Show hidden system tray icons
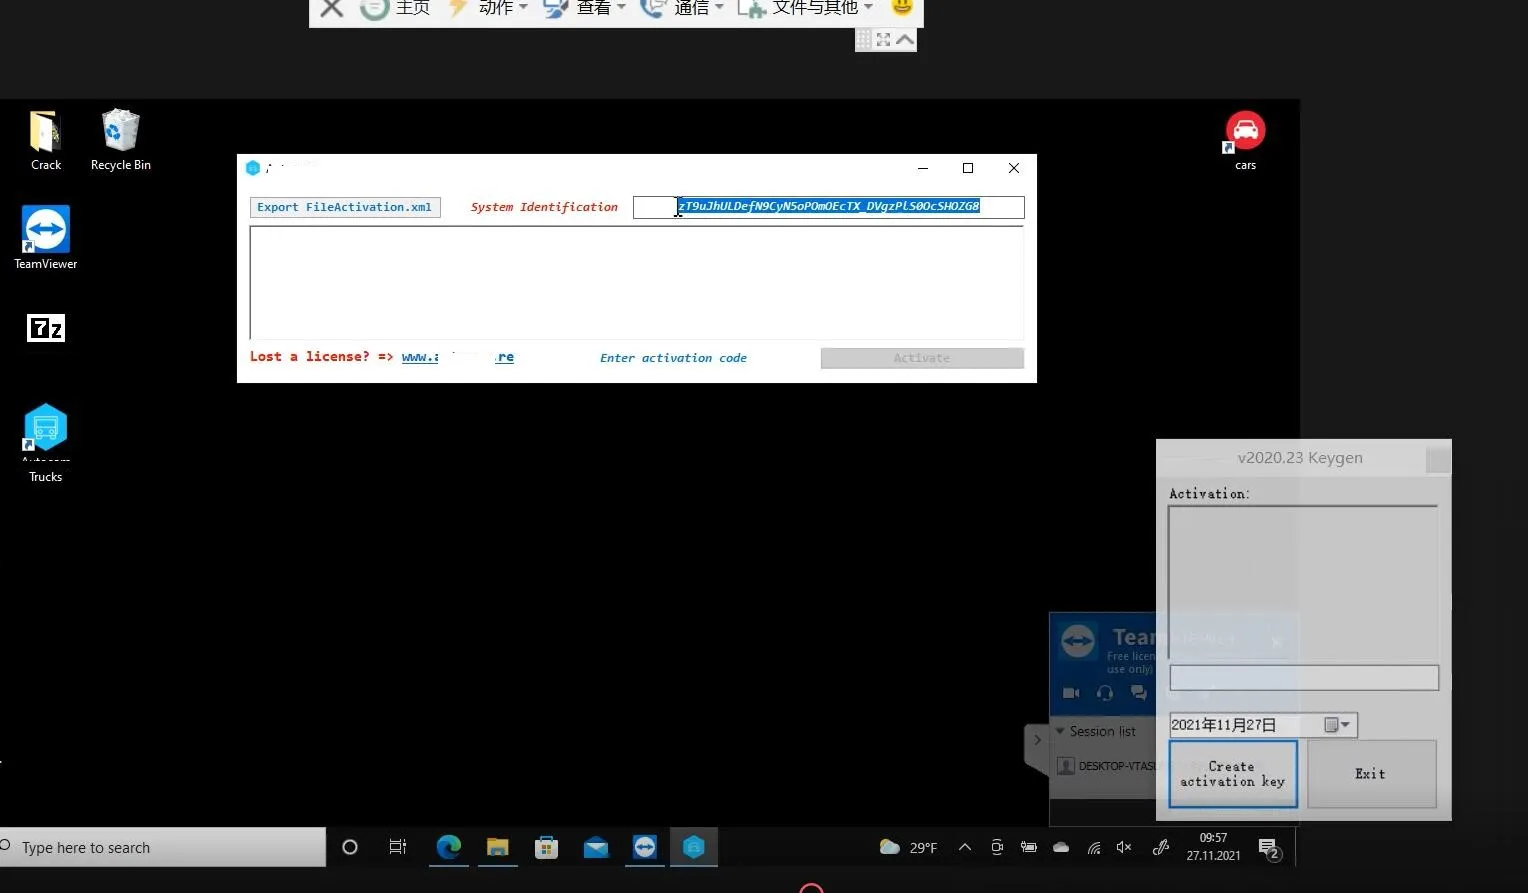This screenshot has width=1528, height=893. 964,847
